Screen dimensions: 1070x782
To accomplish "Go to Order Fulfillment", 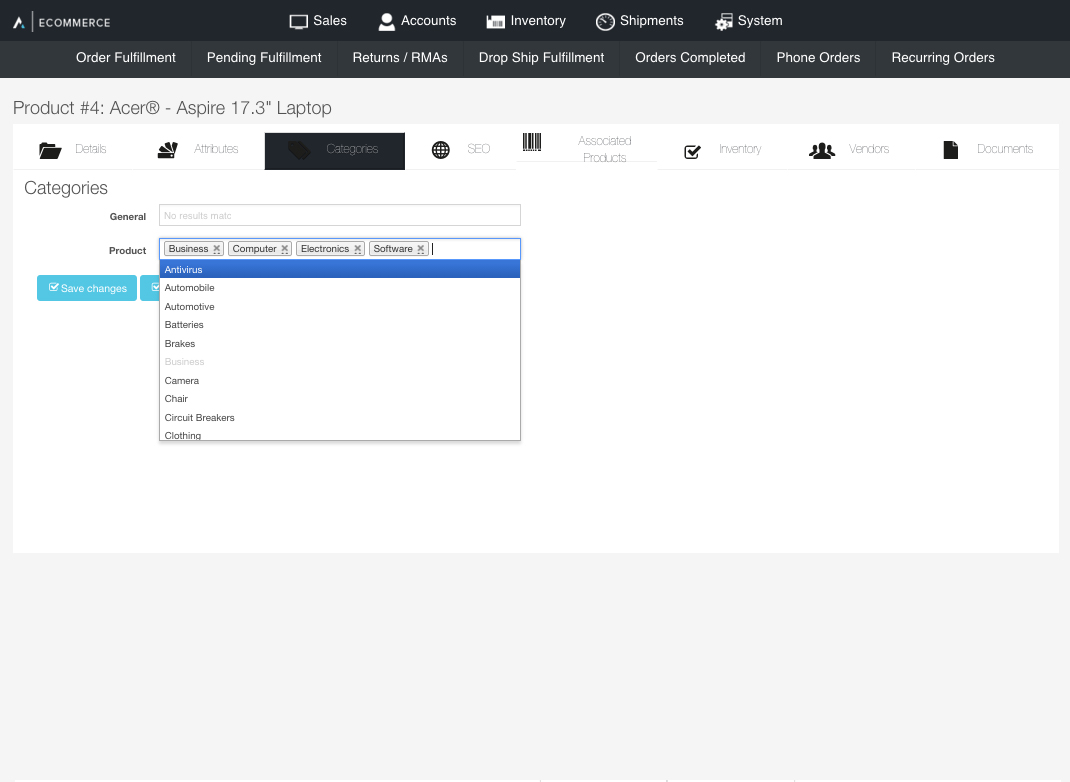I will pos(126,58).
